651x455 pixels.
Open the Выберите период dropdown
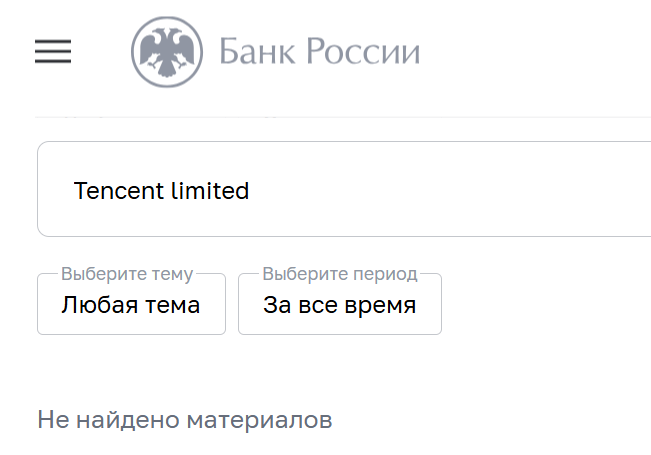click(340, 304)
